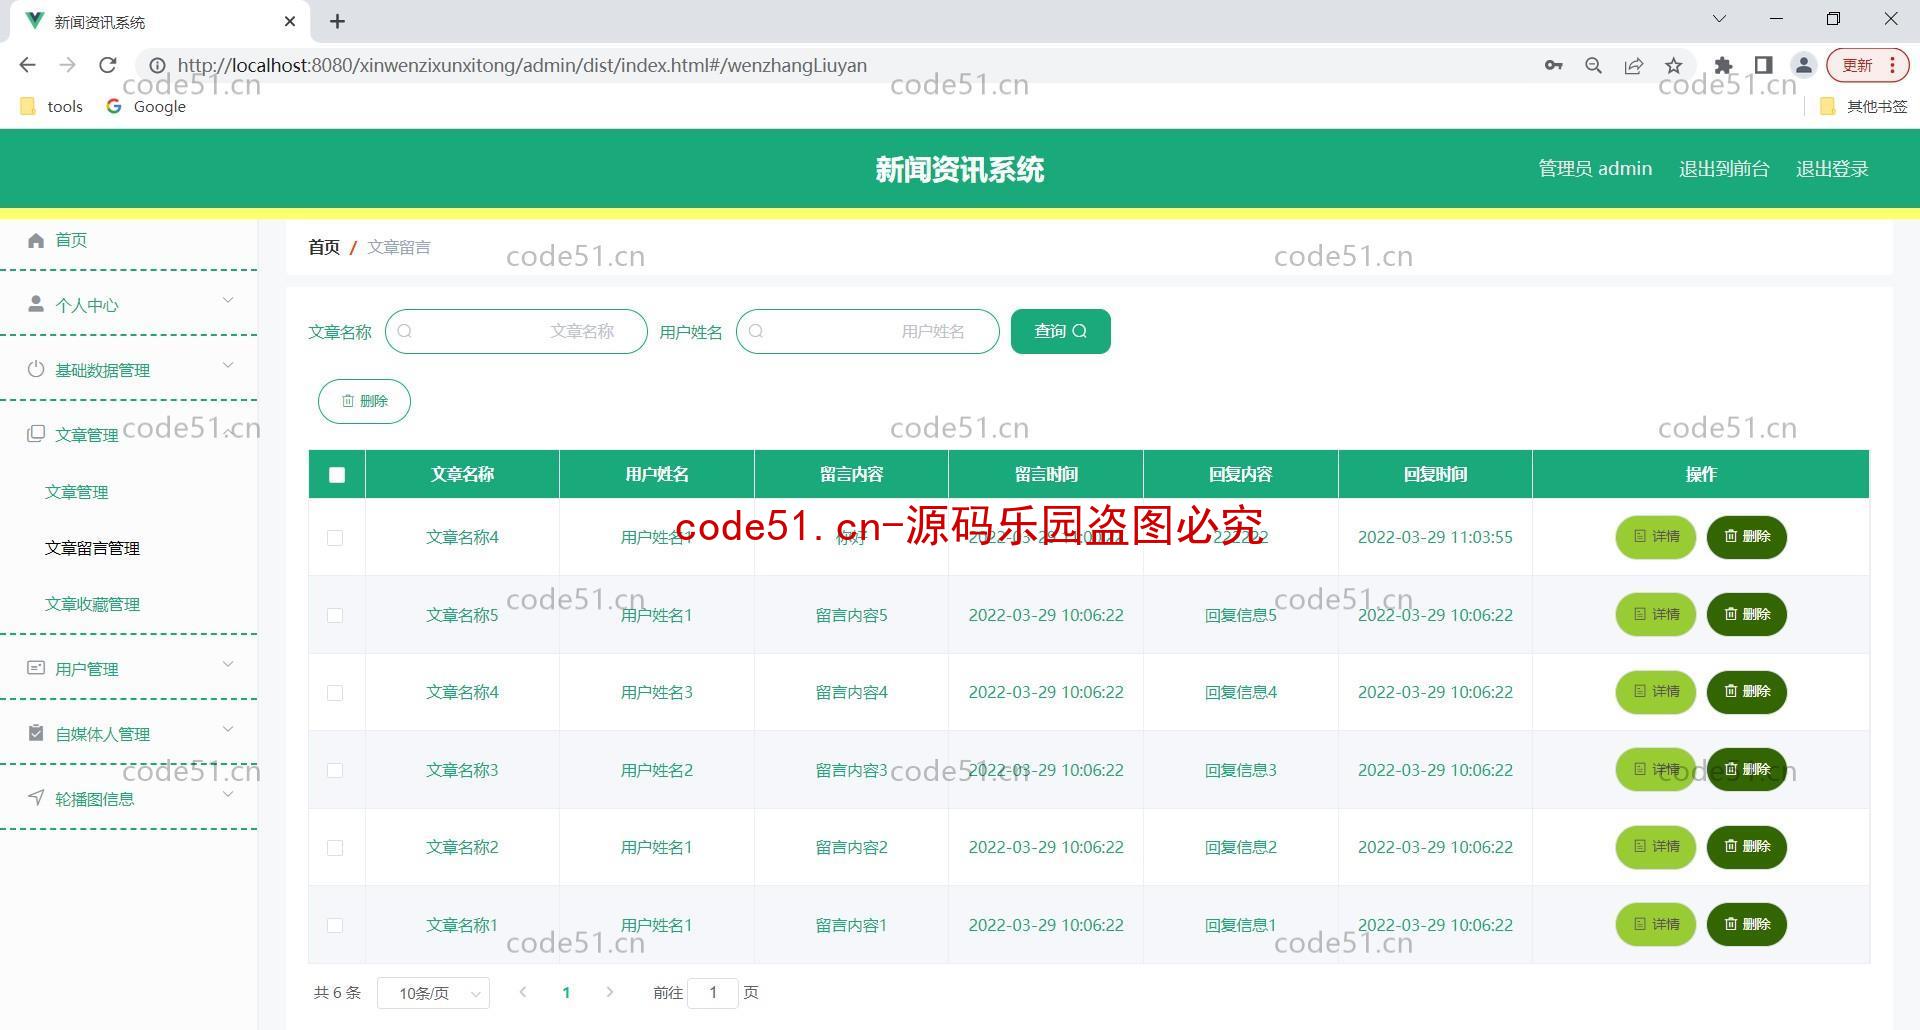This screenshot has width=1920, height=1030.
Task: Check the row checkbox for 文章名称3
Action: point(335,770)
